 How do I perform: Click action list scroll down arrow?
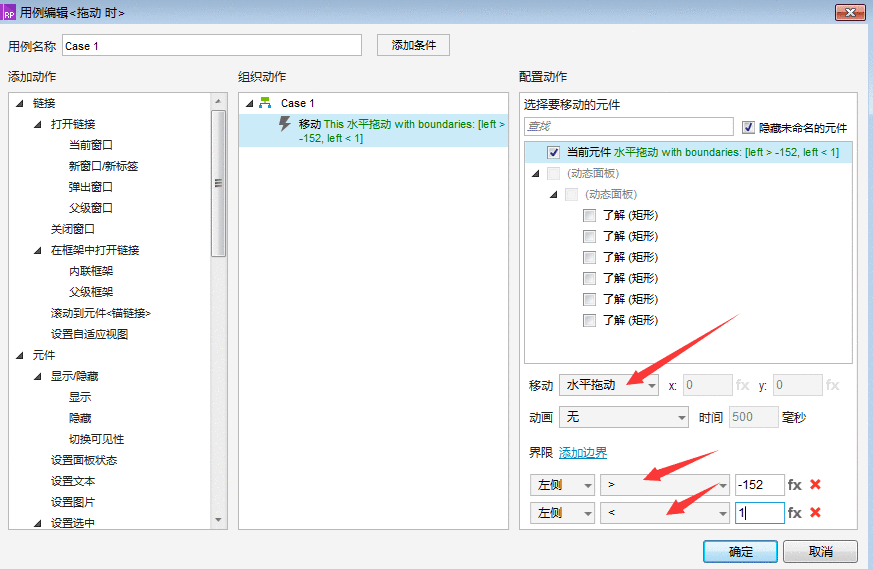click(x=218, y=520)
